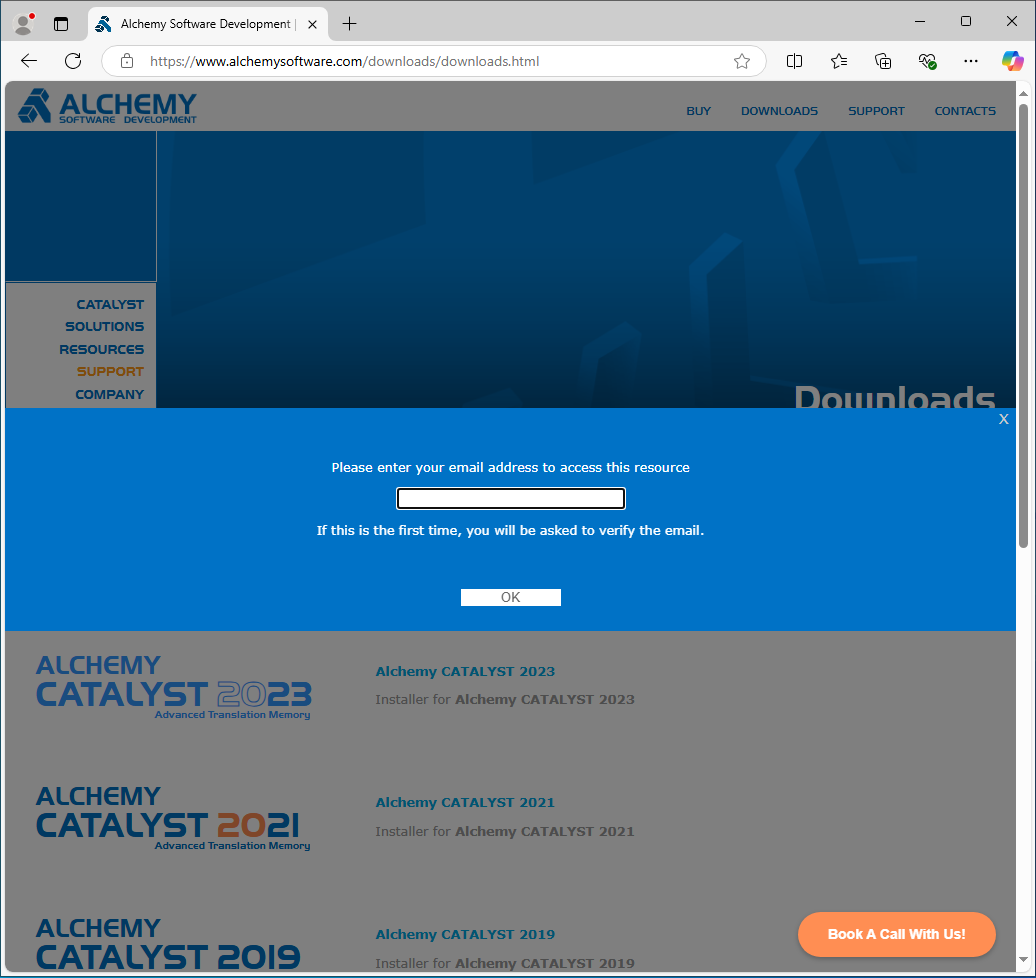The height and width of the screenshot is (978, 1036).
Task: Click the CATALYST 2023 logo image
Action: coord(174,687)
